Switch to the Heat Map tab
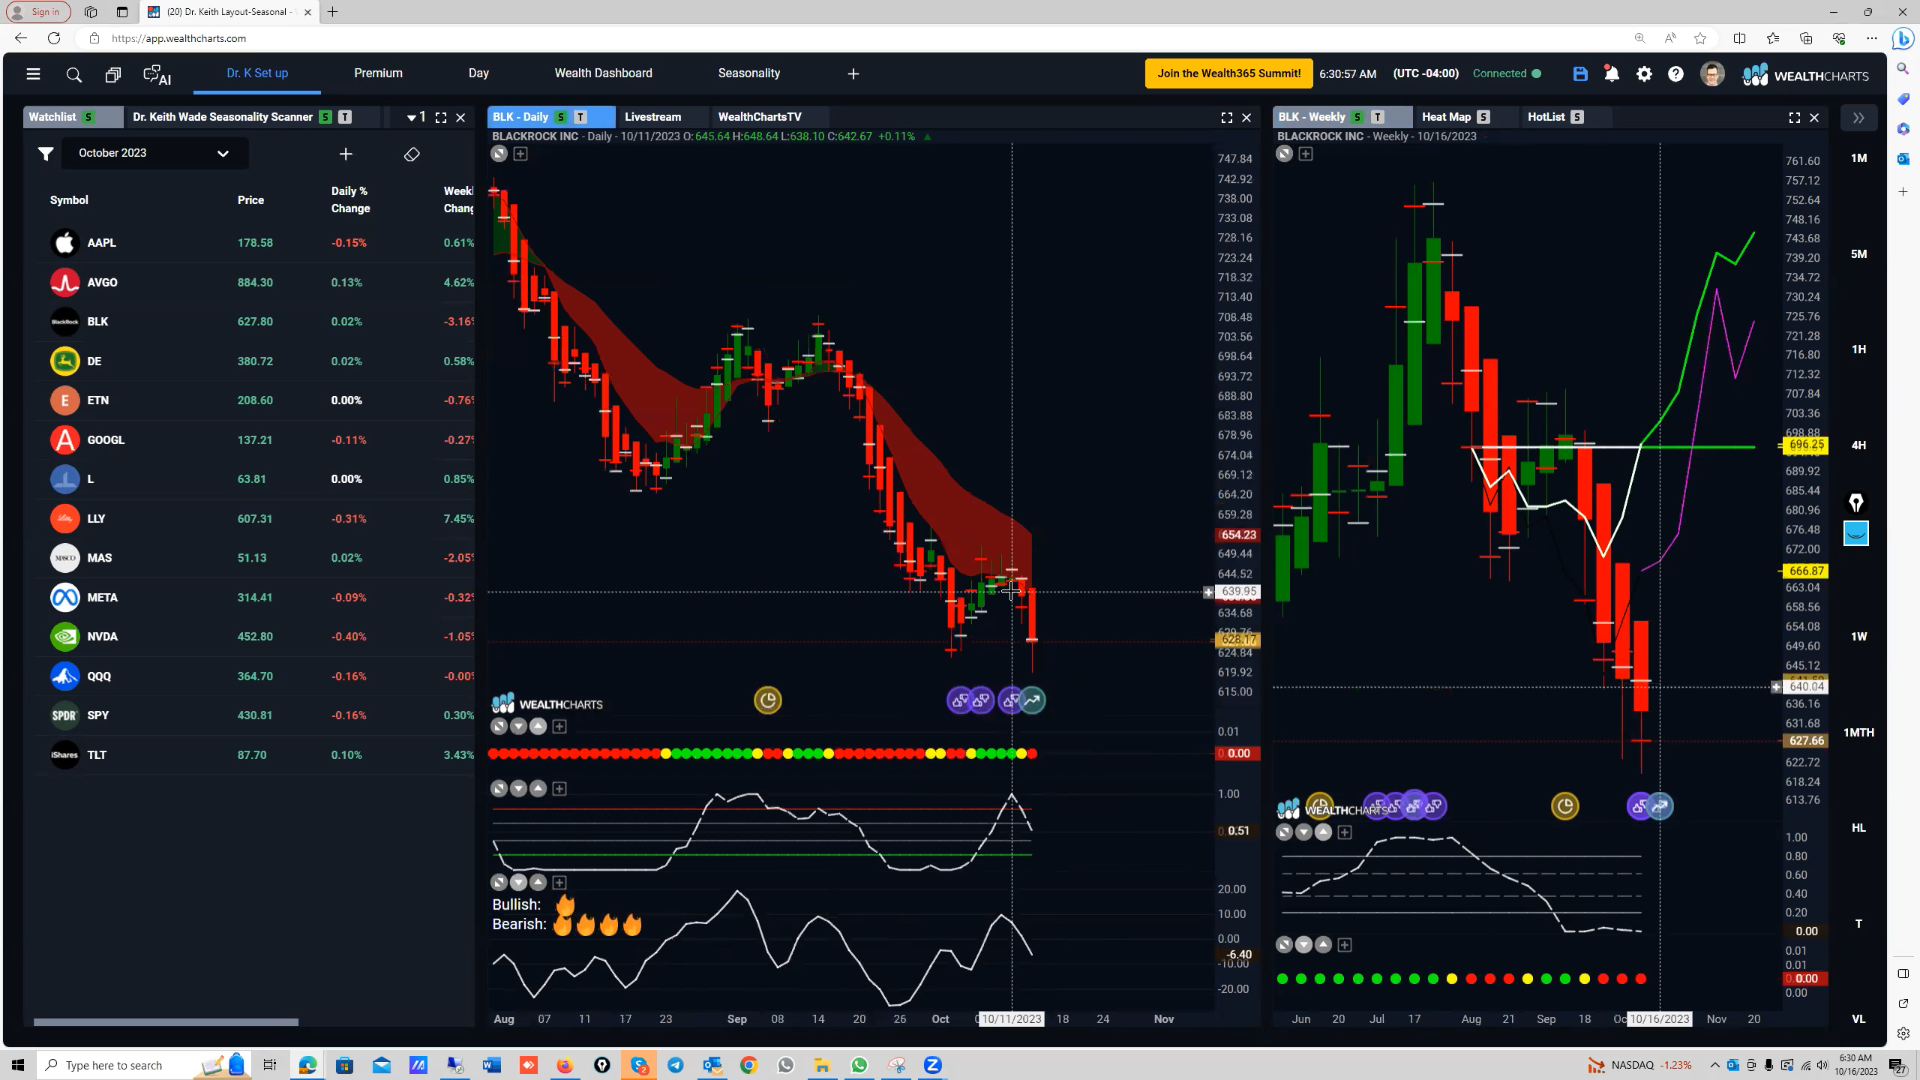 pyautogui.click(x=1446, y=117)
